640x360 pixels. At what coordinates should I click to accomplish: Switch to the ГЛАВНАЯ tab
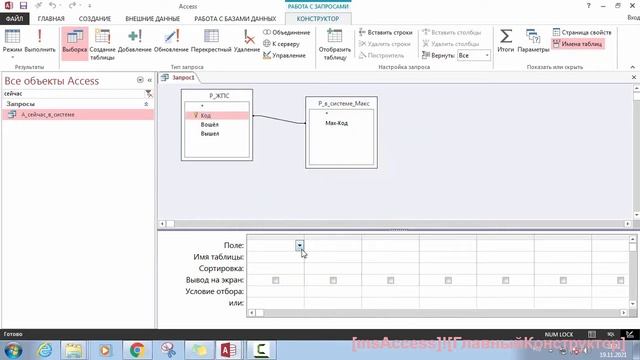coord(51,19)
